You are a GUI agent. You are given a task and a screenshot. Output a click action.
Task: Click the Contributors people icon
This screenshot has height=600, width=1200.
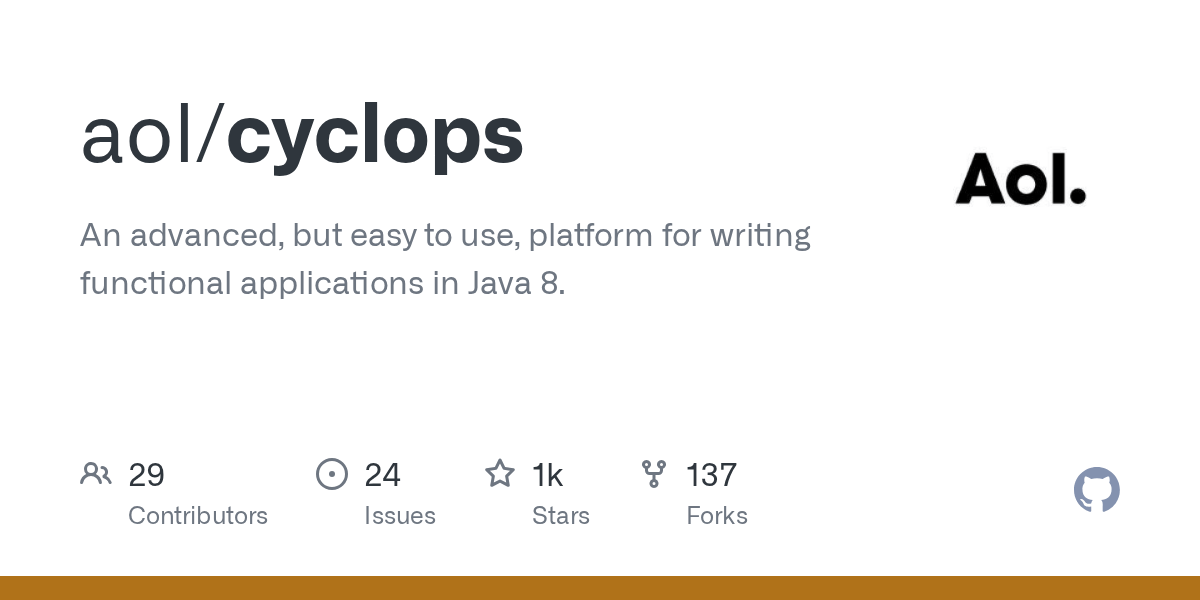coord(96,474)
